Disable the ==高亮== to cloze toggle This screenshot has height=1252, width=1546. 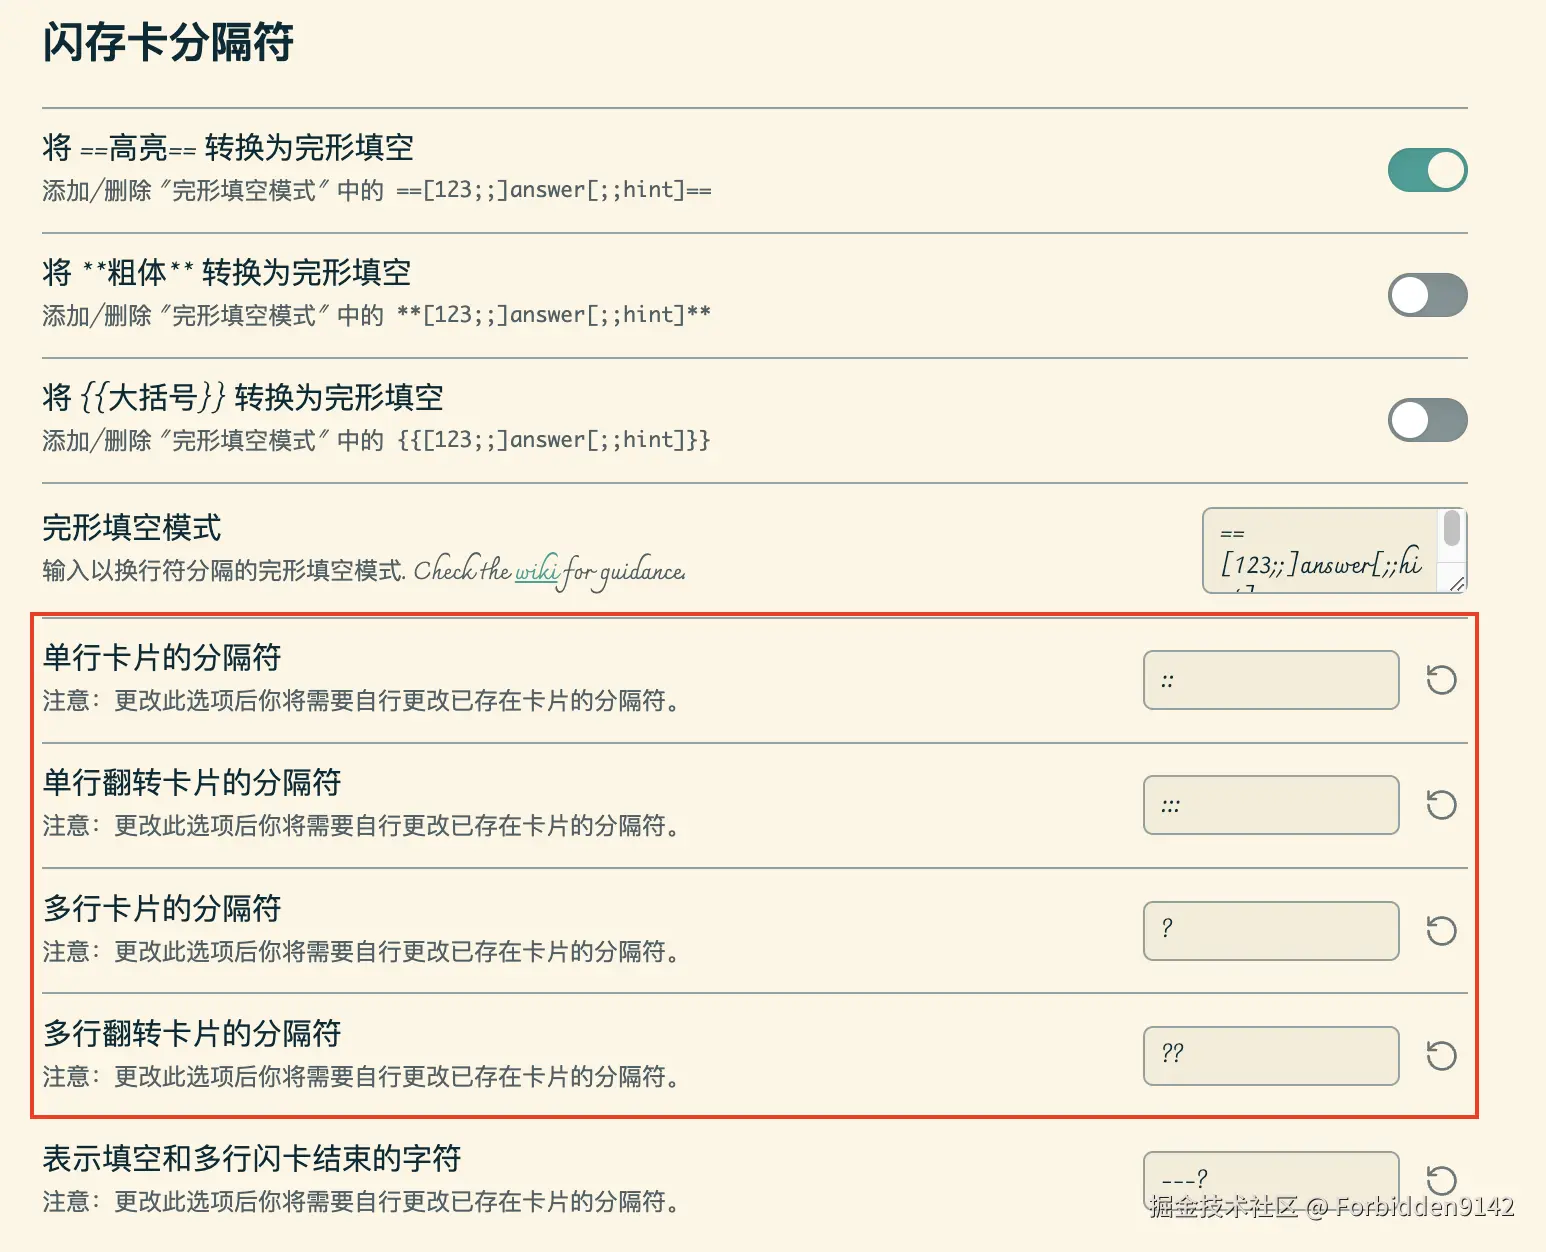(x=1427, y=170)
